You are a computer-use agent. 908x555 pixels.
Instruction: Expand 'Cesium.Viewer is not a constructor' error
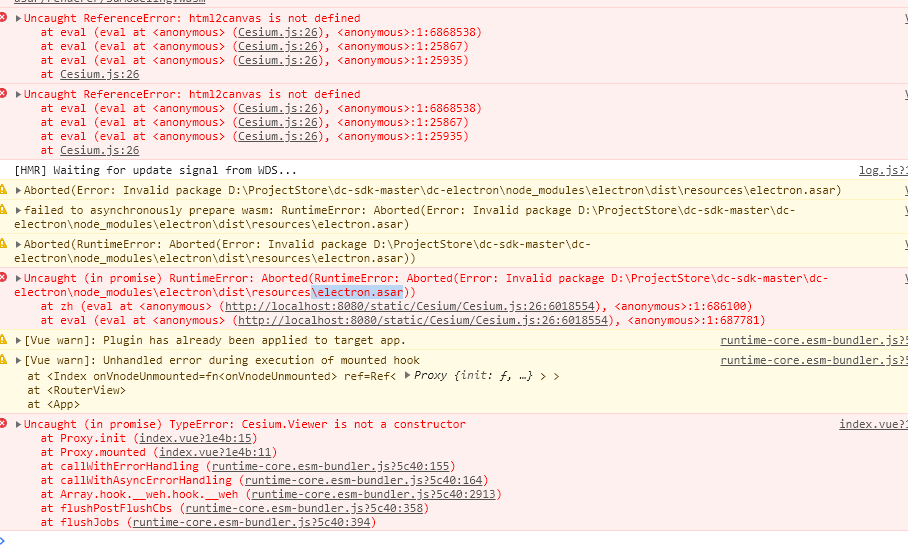[18, 425]
